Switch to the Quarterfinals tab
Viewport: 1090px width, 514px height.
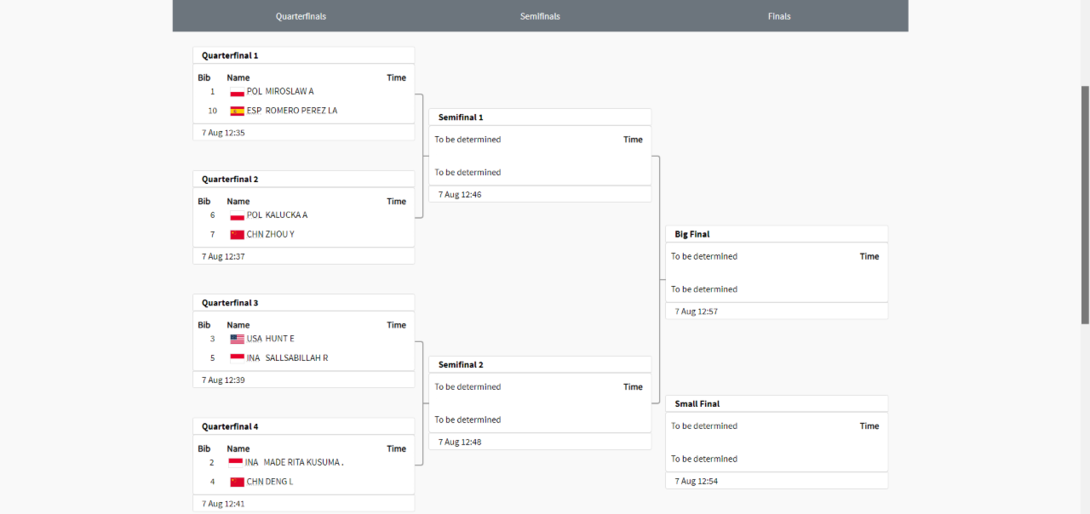point(300,16)
